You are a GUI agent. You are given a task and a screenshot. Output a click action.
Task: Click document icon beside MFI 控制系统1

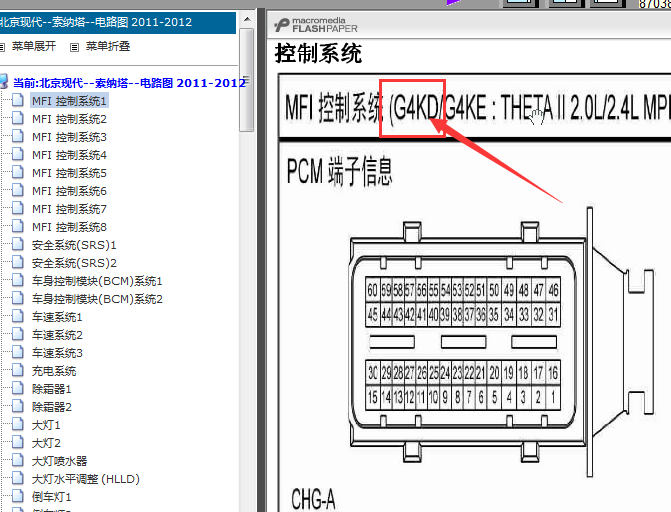(x=18, y=100)
